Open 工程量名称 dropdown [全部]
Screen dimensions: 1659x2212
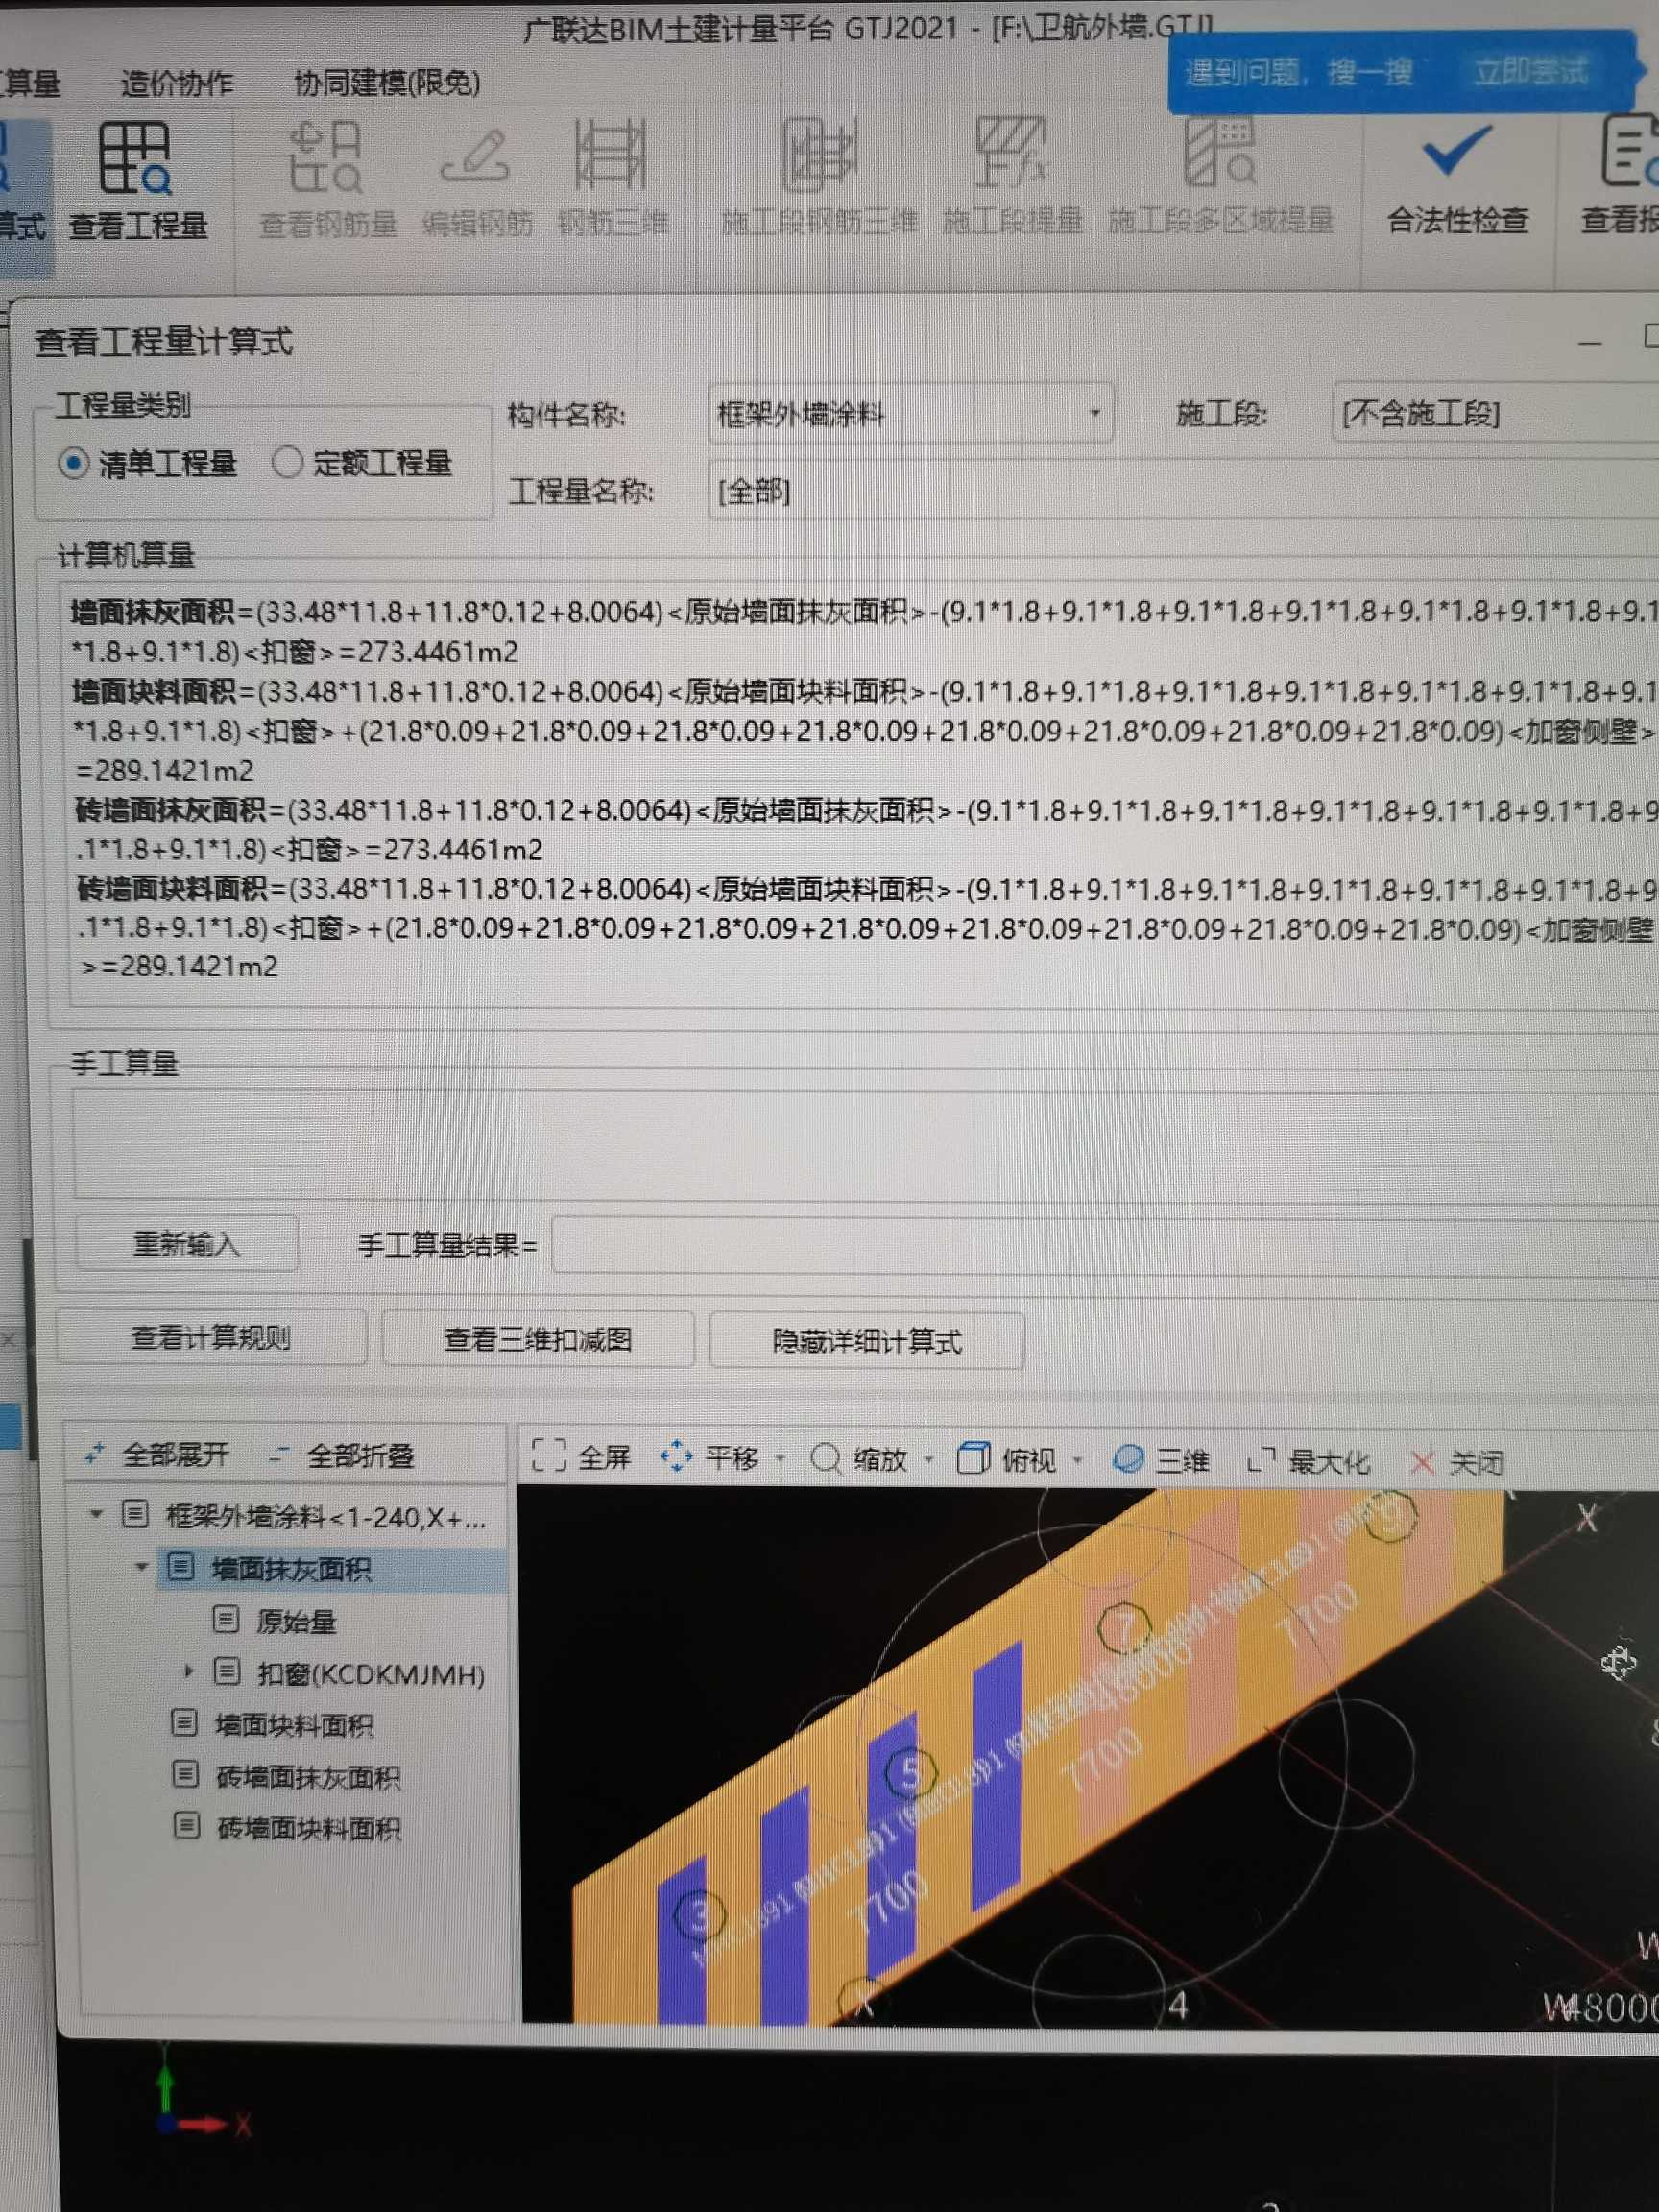[x=1183, y=491]
